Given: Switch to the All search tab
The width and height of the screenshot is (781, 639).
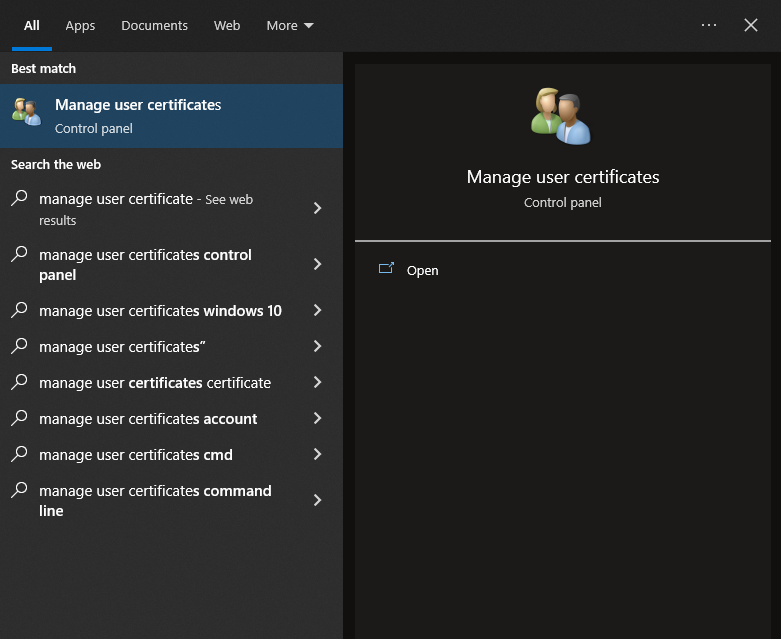Looking at the screenshot, I should coord(31,25).
